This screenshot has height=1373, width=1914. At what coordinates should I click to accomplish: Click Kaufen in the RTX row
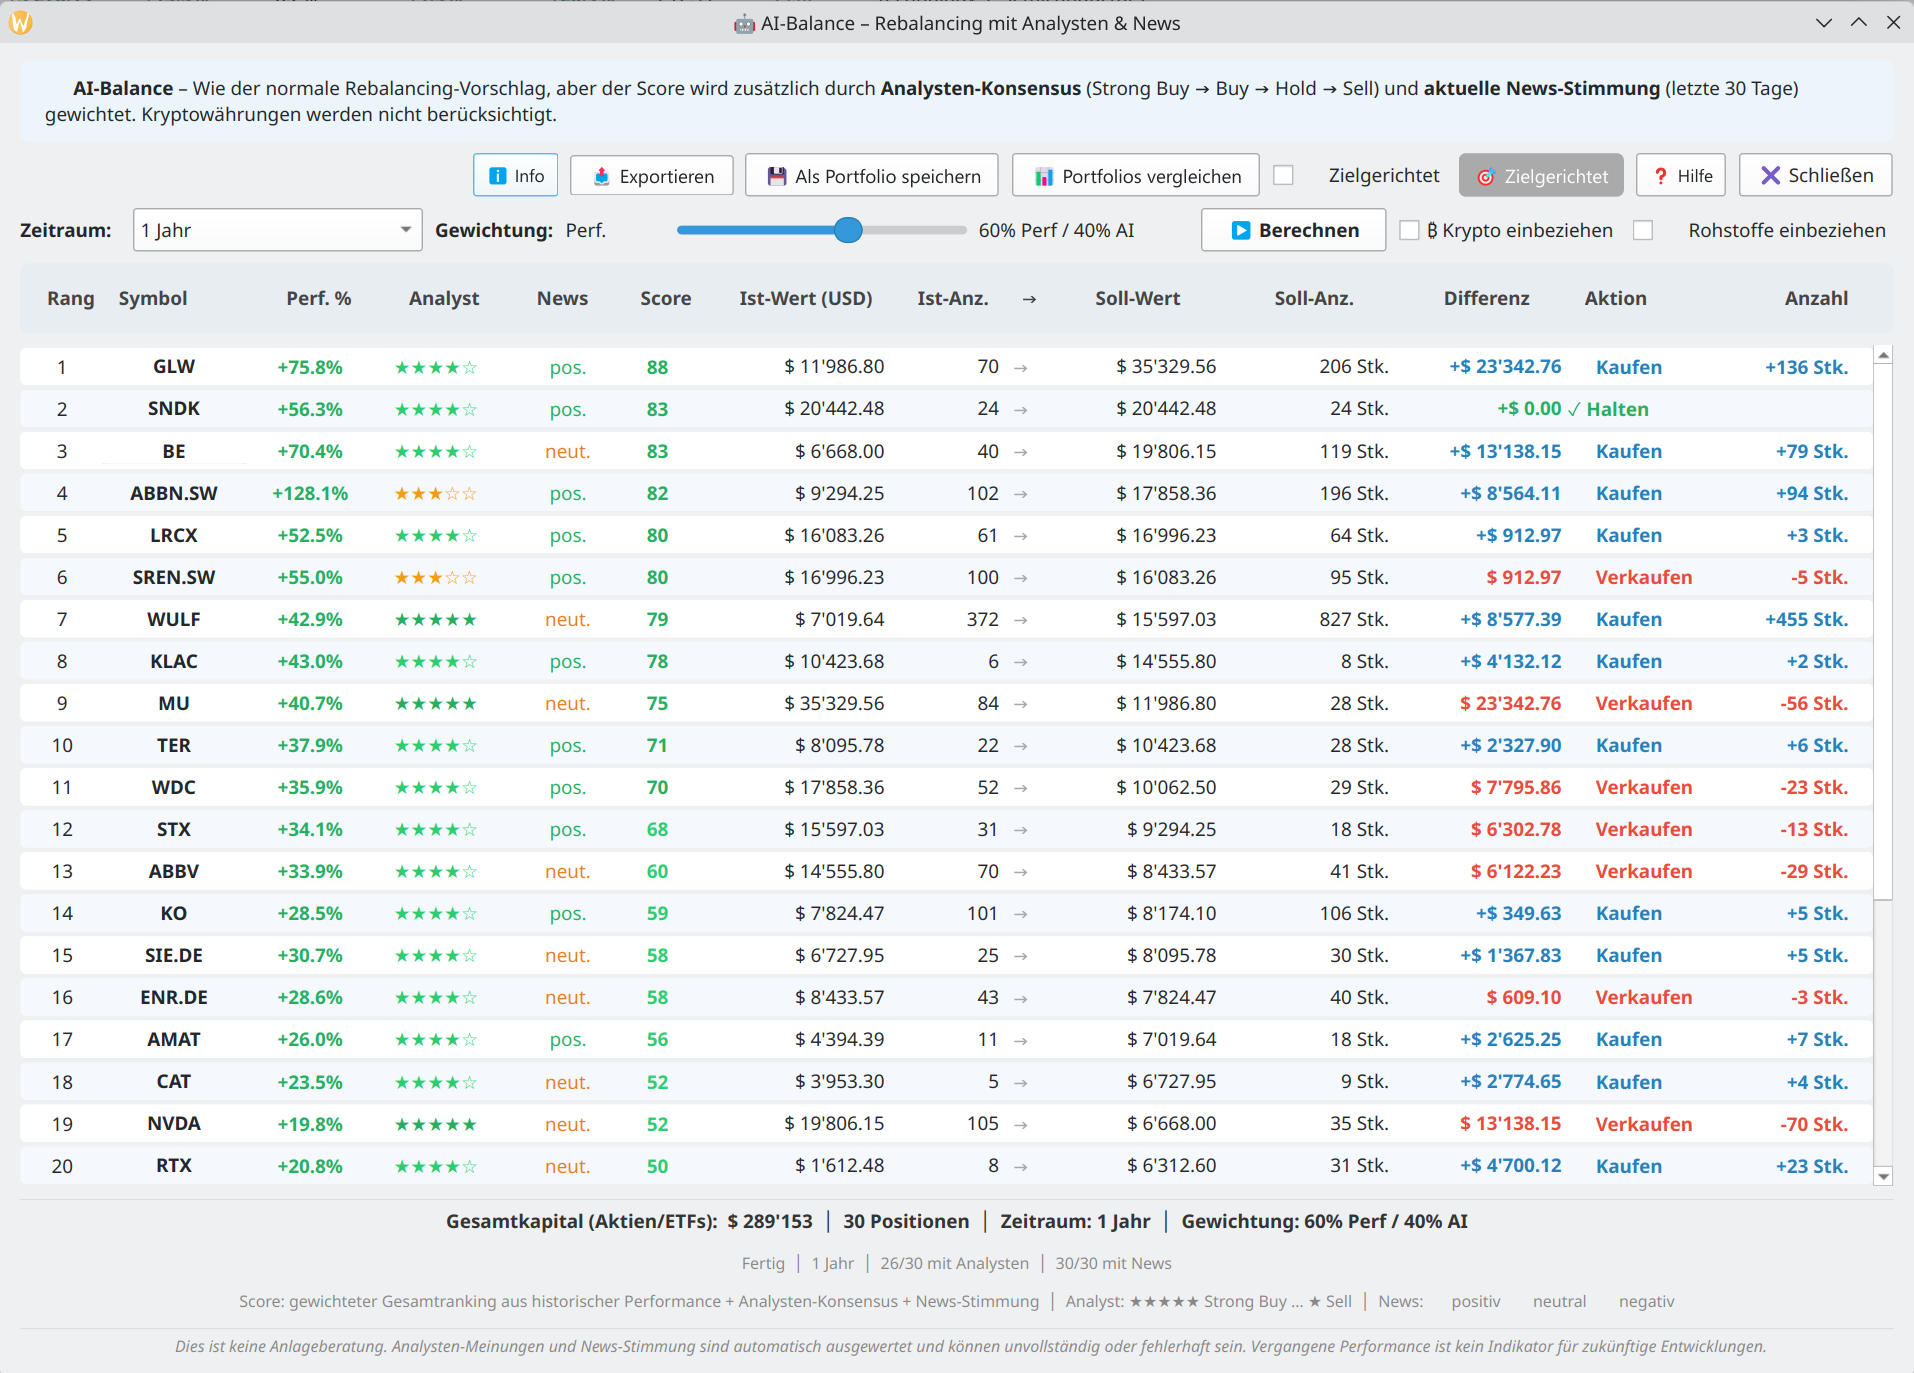coord(1629,1166)
